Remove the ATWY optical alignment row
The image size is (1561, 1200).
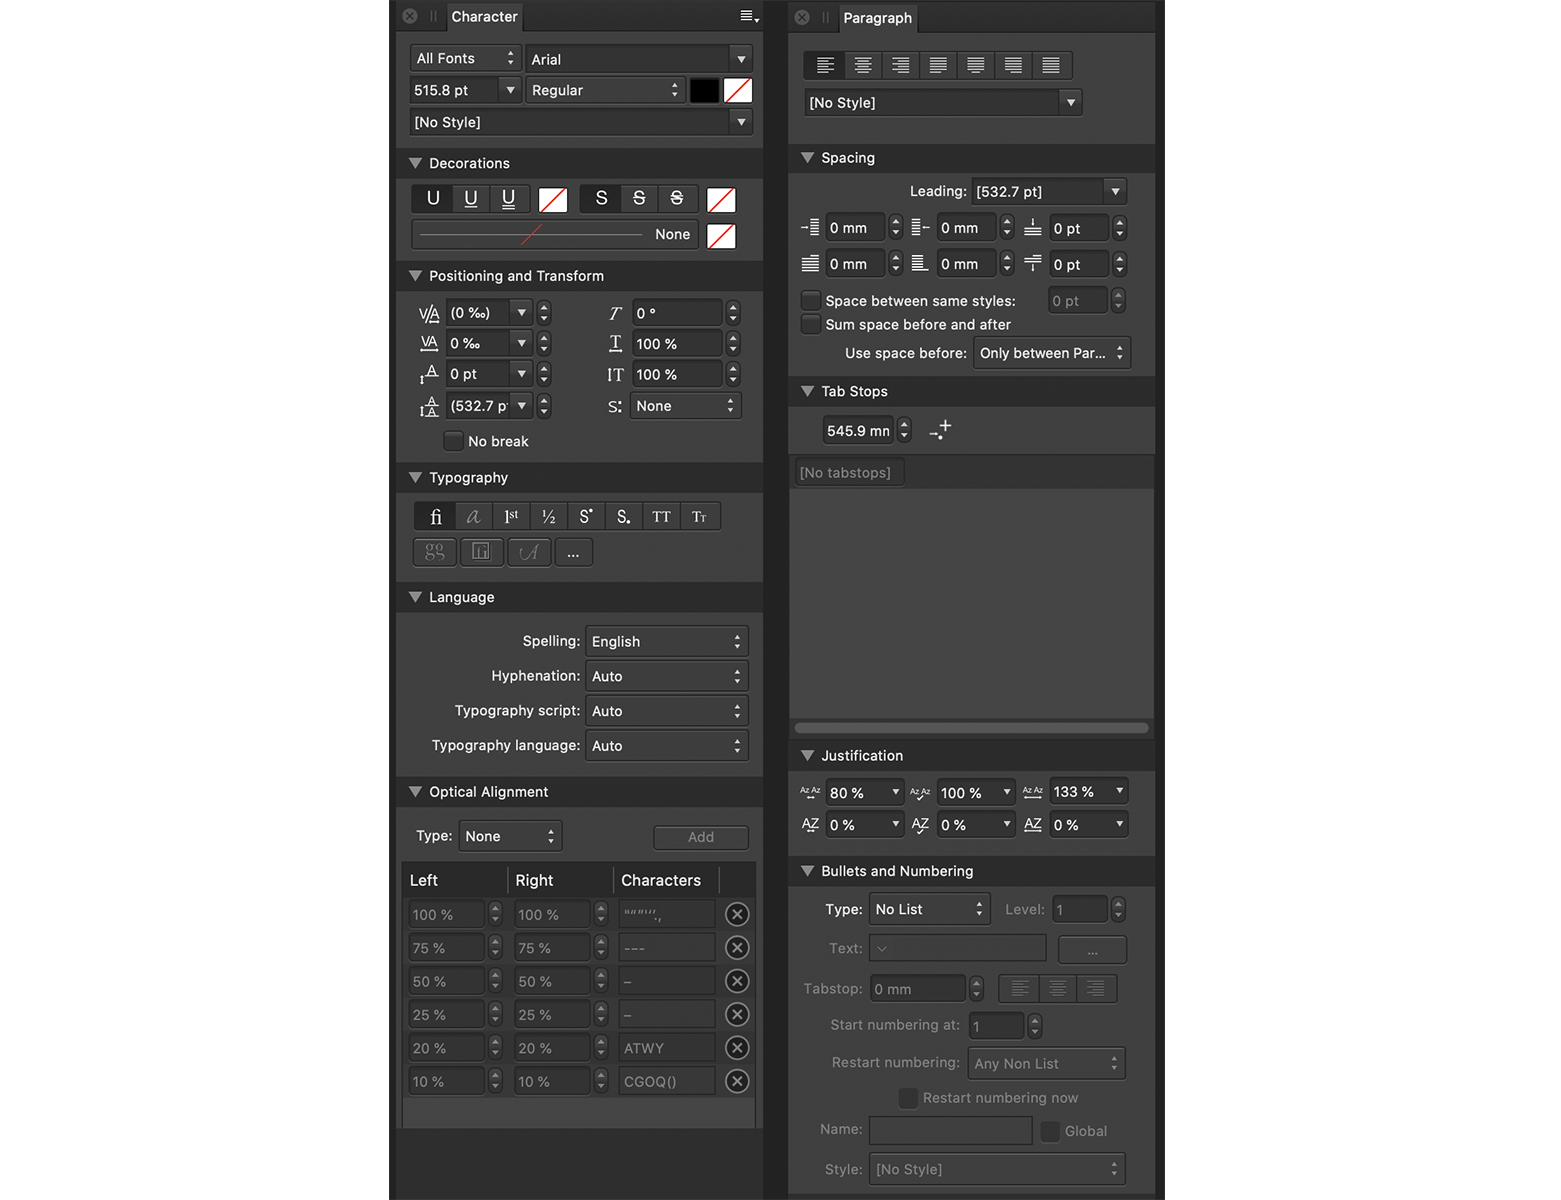coord(737,1047)
